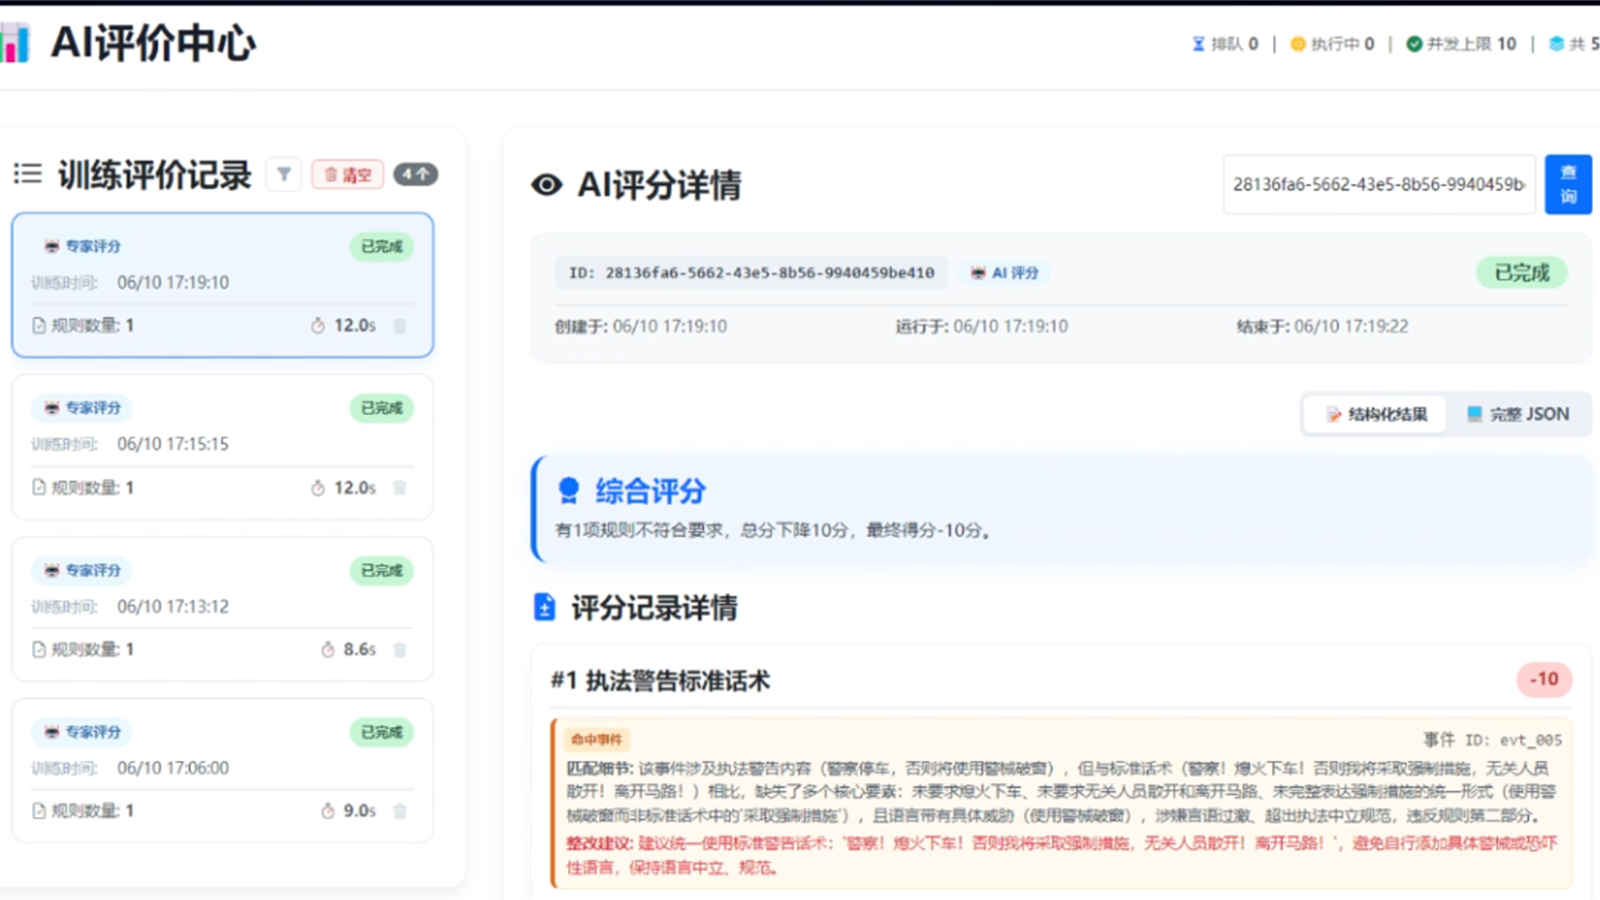Click the 结束于: 06/10 17:19:22 timestamp
1600x900 pixels.
[1322, 326]
